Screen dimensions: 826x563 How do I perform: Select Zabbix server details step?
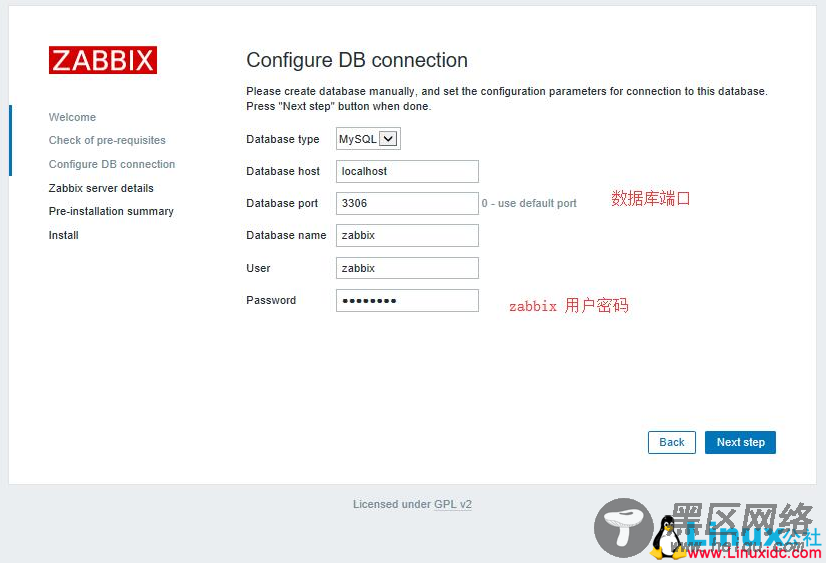[101, 189]
